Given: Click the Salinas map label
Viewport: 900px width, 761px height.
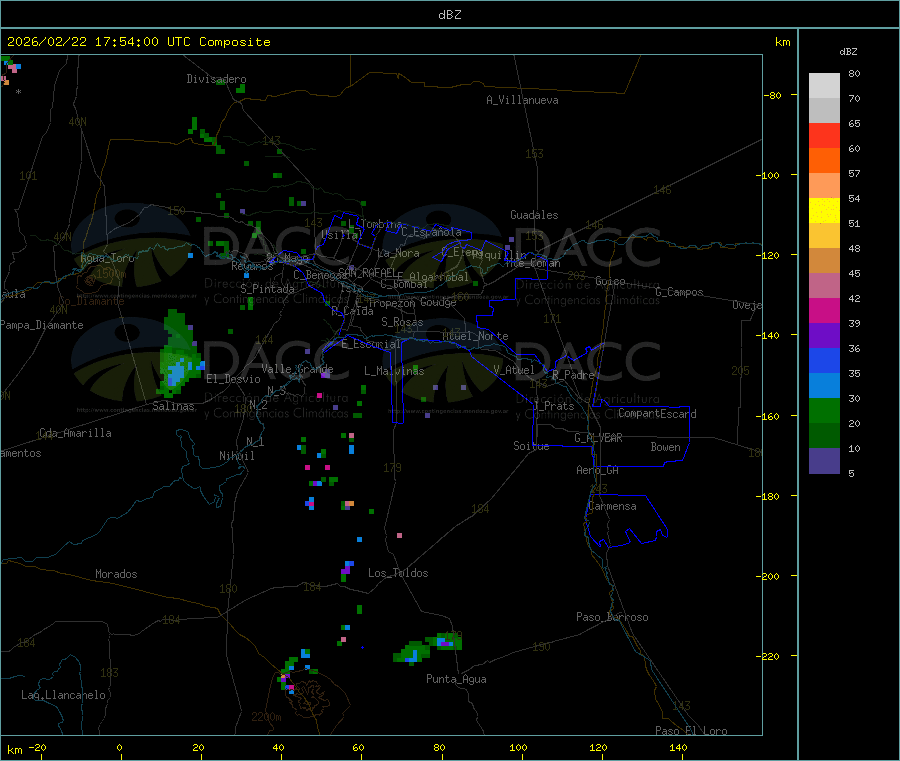Looking at the screenshot, I should 173,406.
